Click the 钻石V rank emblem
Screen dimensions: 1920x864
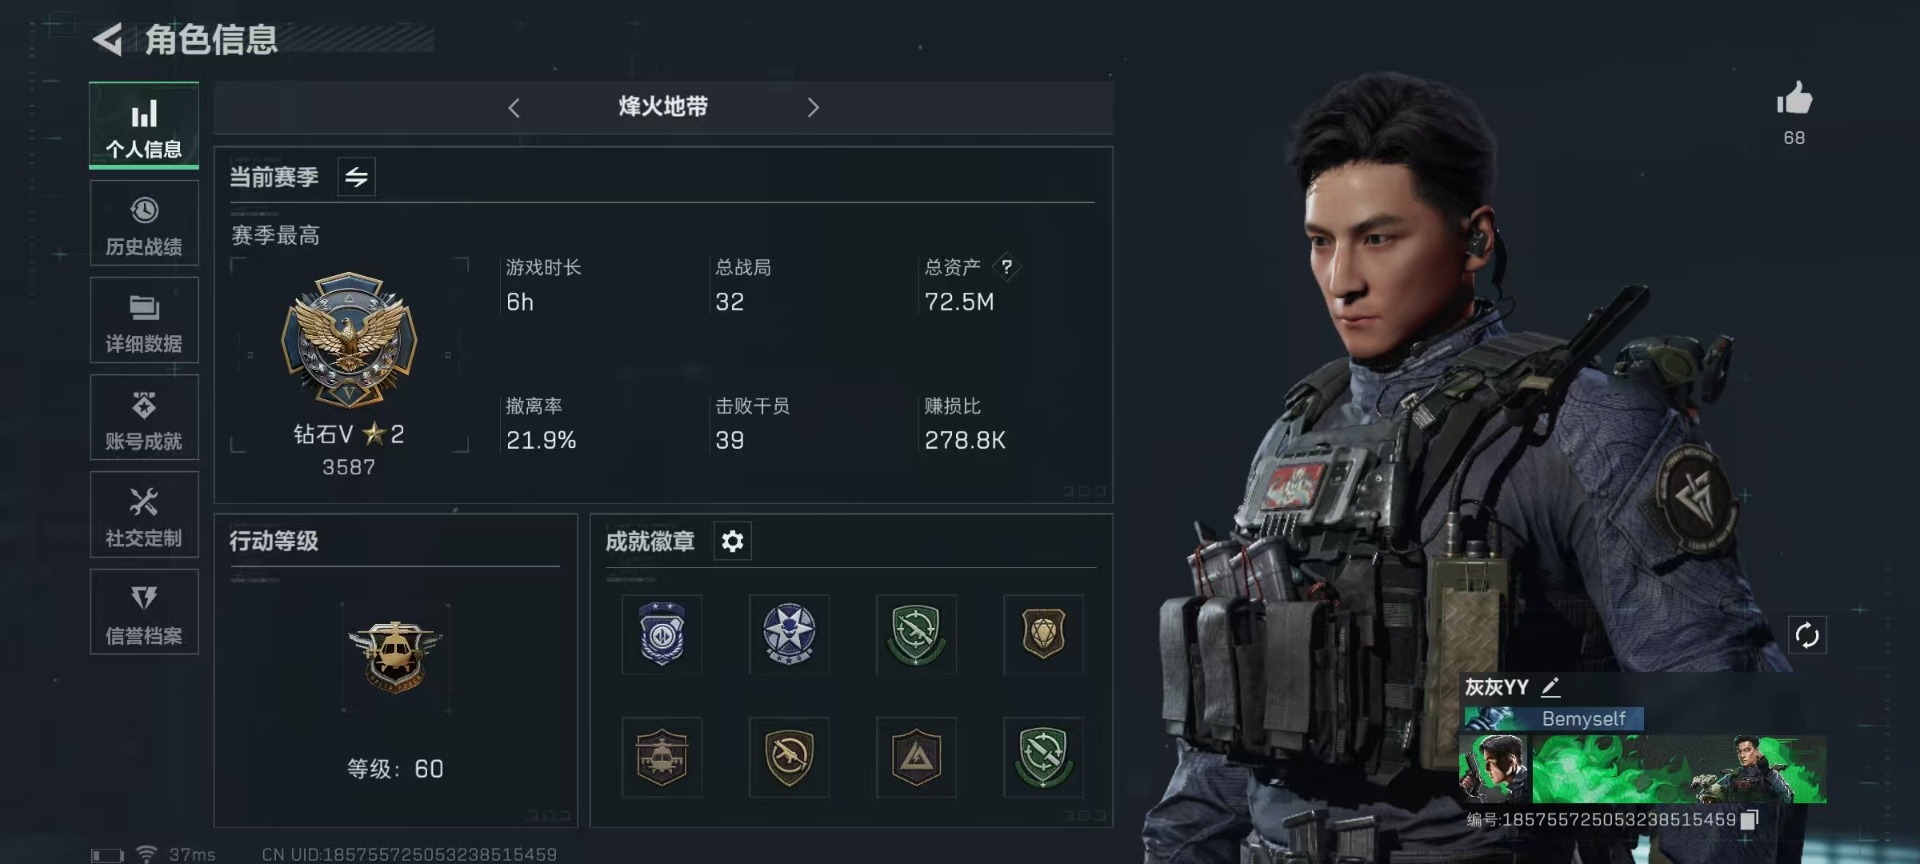(x=349, y=340)
